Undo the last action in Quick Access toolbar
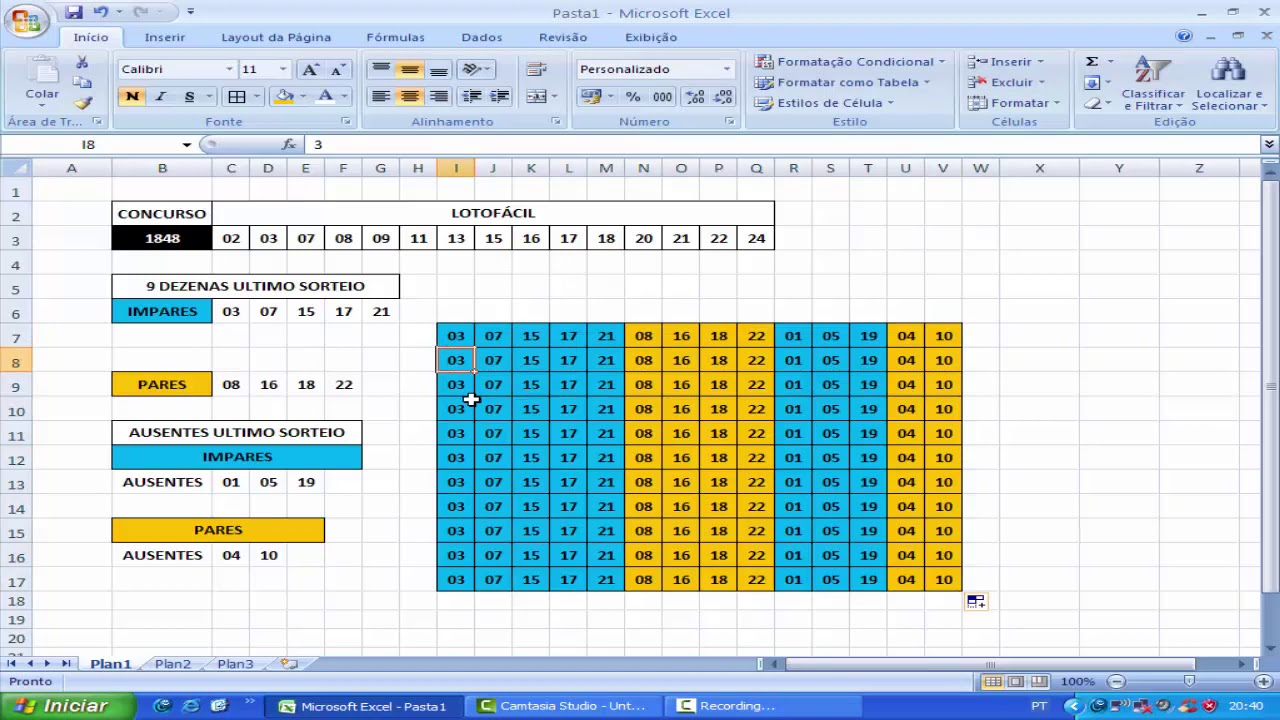The height and width of the screenshot is (720, 1280). coord(101,12)
